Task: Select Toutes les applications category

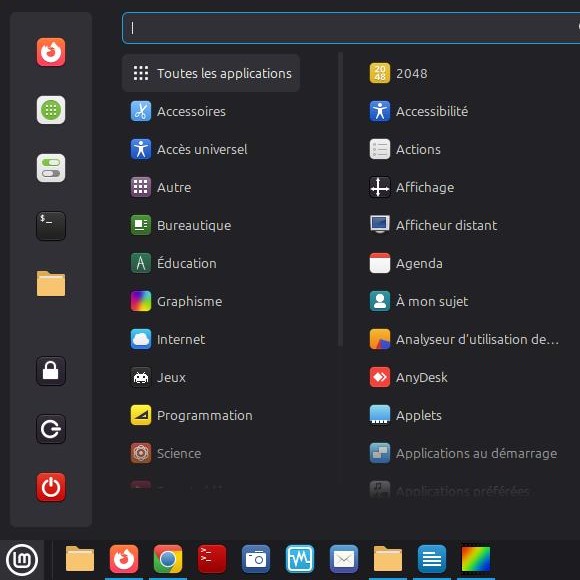Action: click(x=211, y=73)
